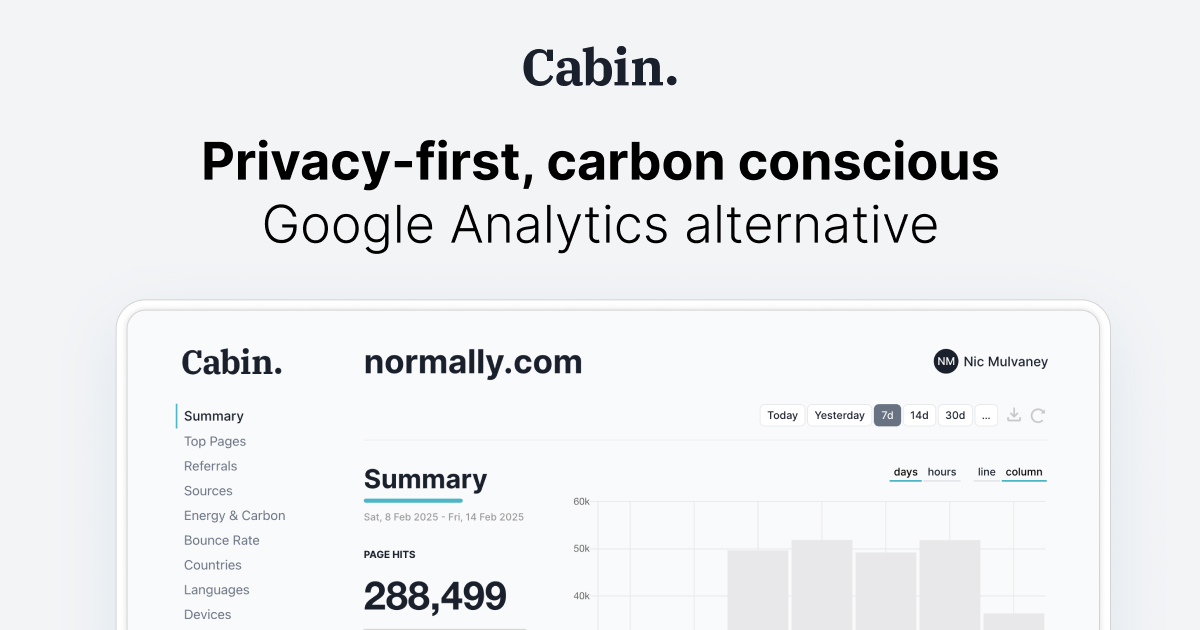Viewport: 1200px width, 630px height.
Task: Open Energy & Carbon section
Action: click(235, 516)
